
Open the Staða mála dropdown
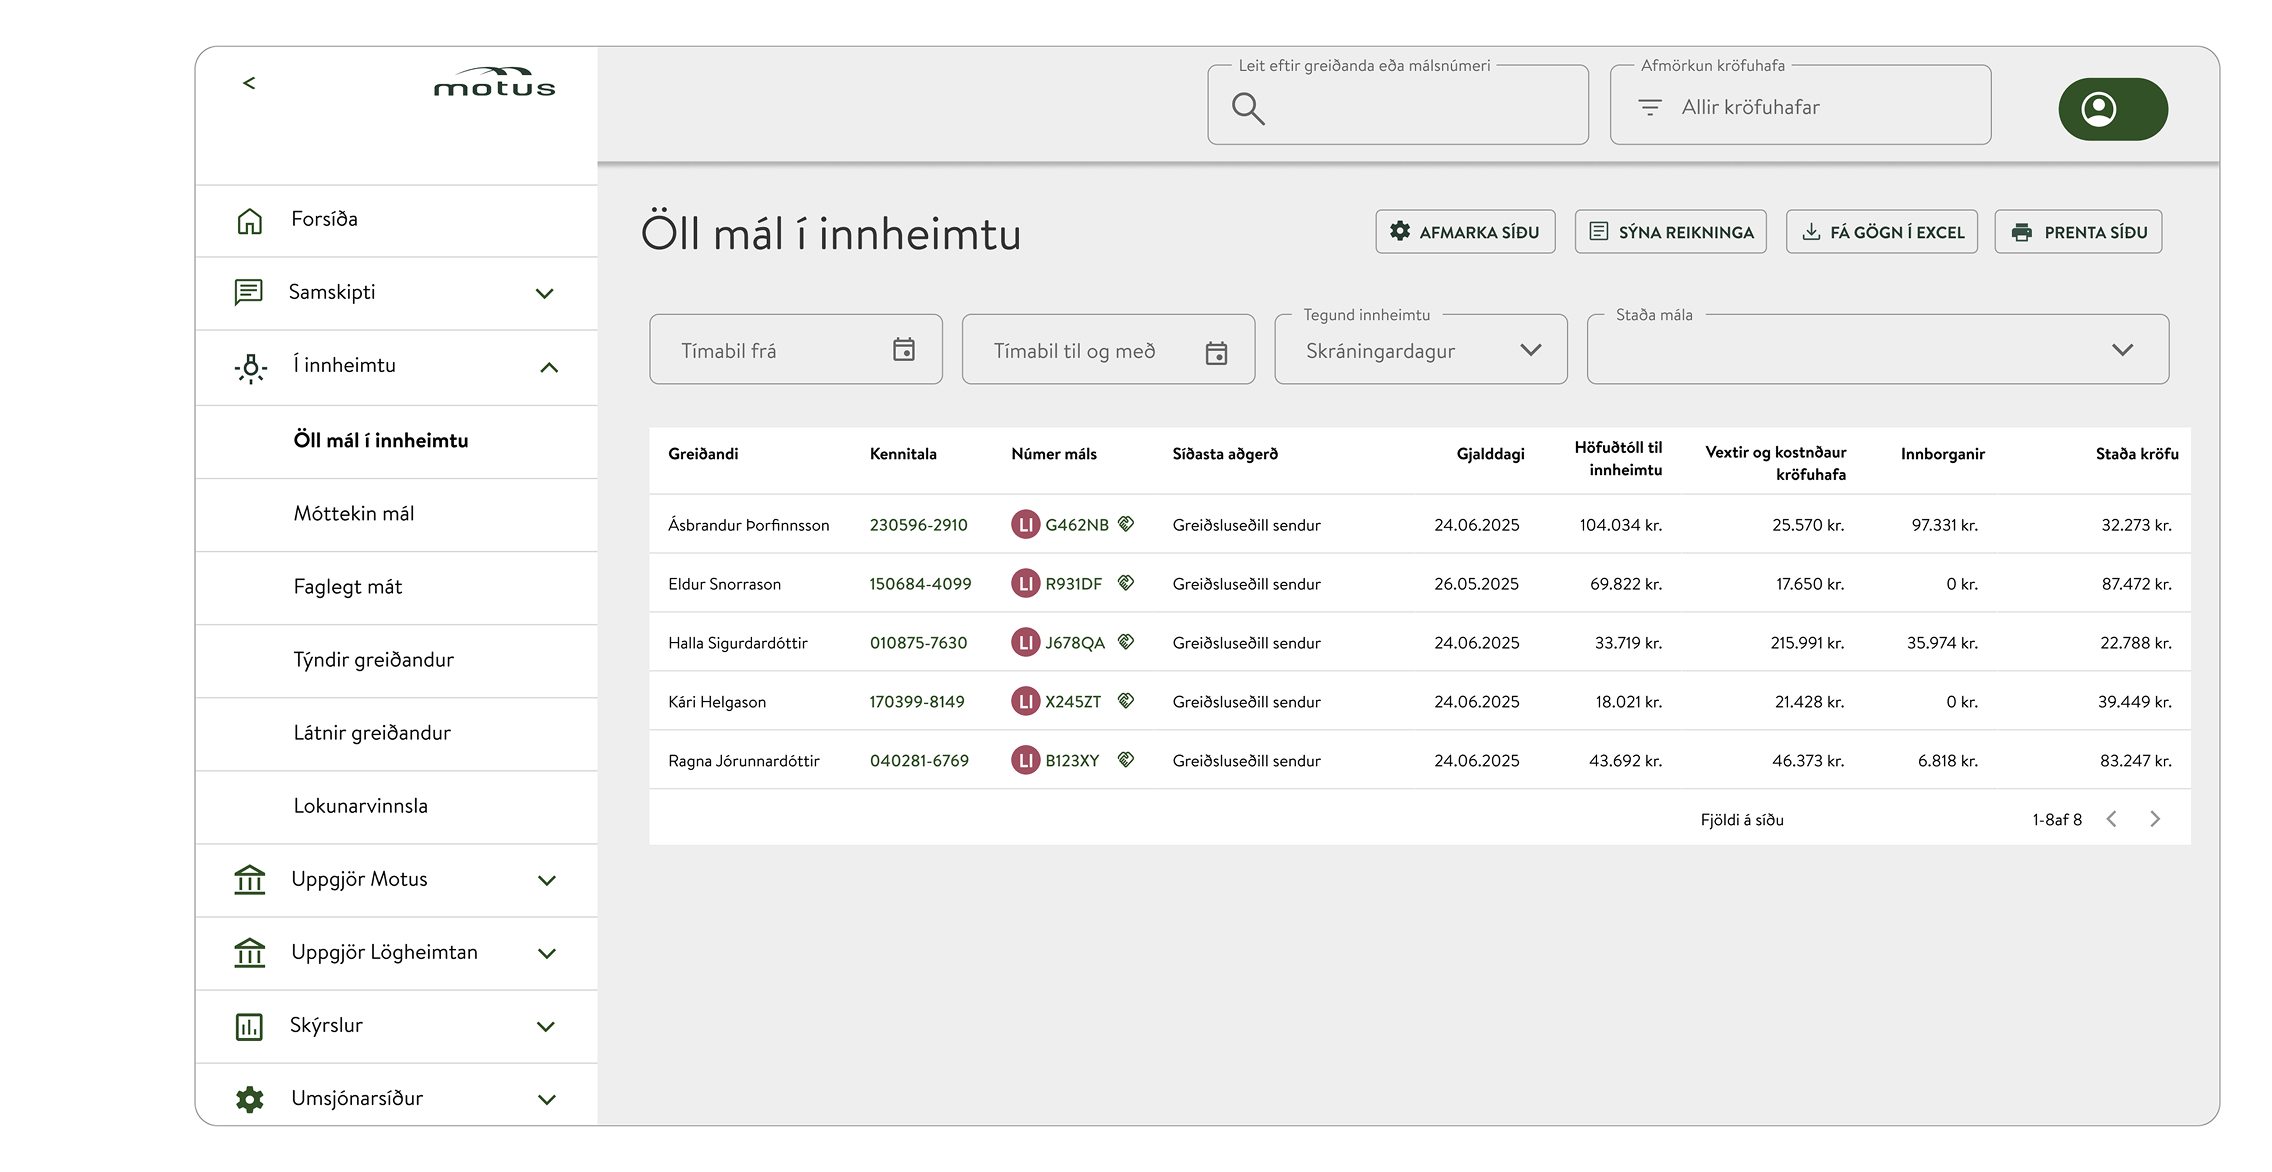pos(1877,350)
